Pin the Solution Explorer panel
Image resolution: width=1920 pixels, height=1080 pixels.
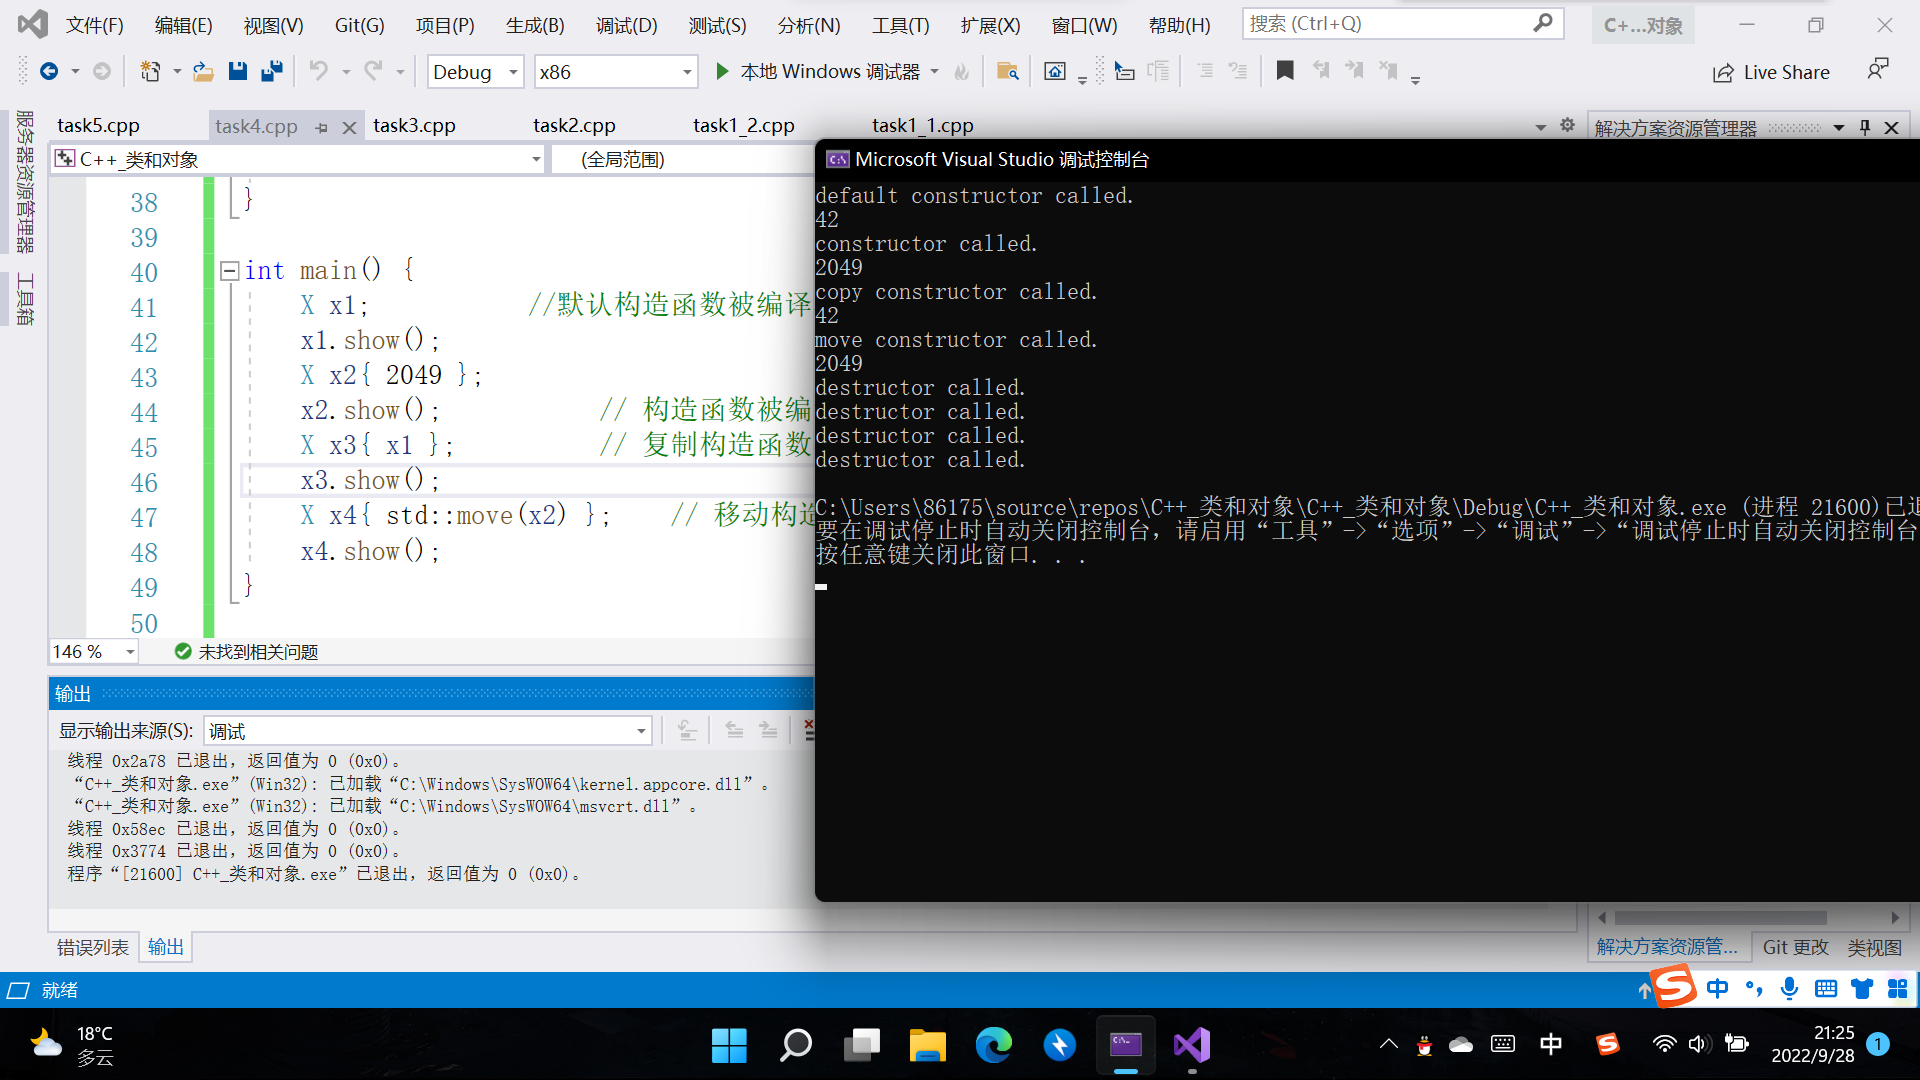click(1865, 127)
